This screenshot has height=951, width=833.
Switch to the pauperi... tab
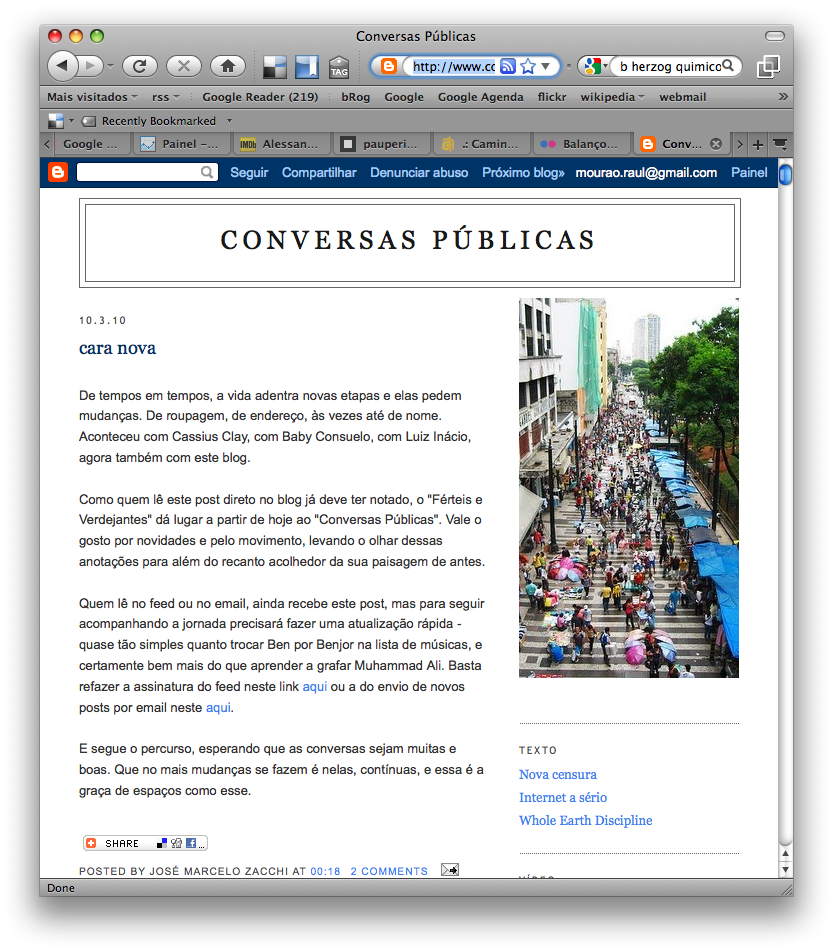(382, 144)
